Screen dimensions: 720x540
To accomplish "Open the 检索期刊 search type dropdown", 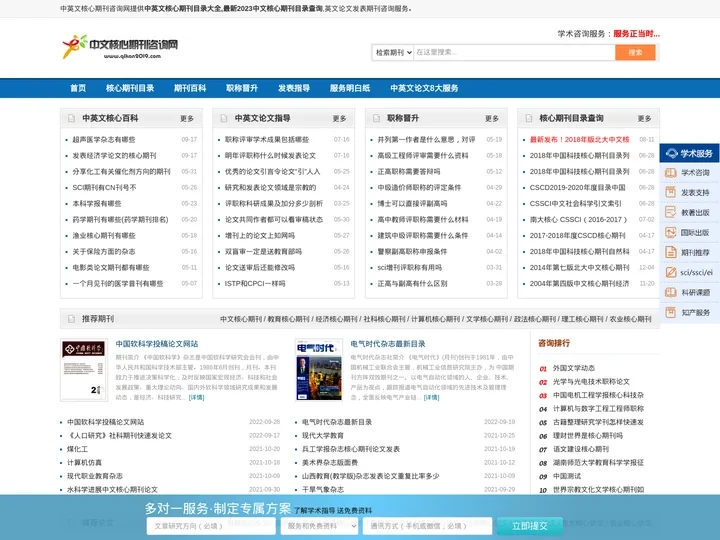I will 393,52.
